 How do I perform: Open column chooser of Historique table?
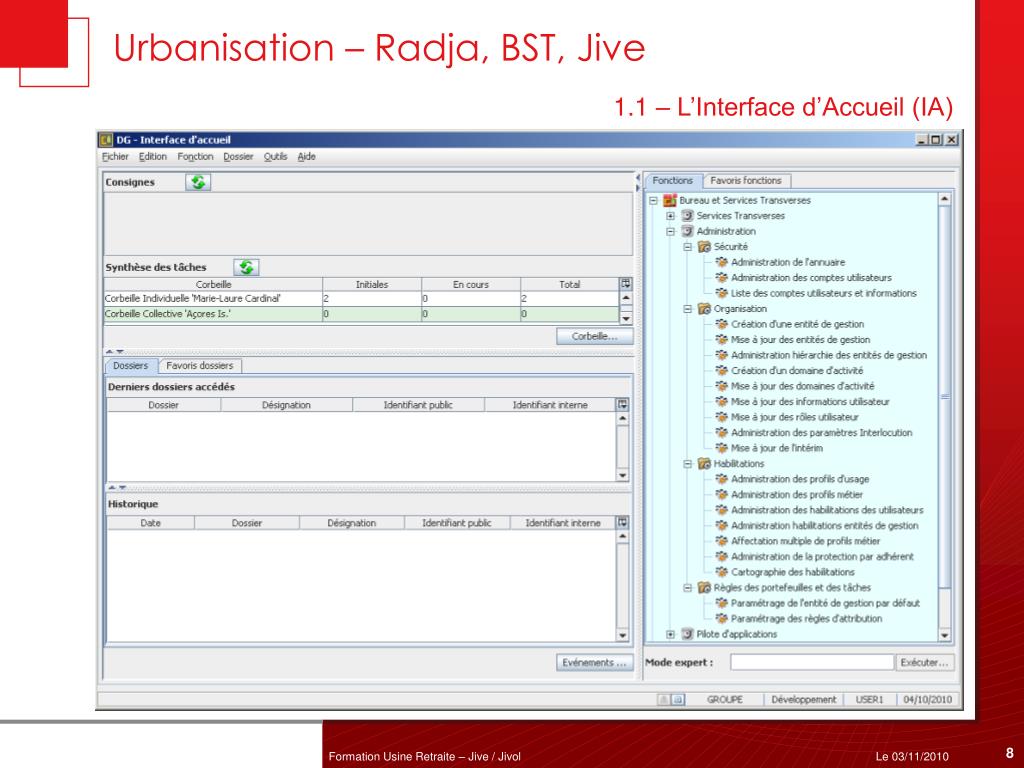tap(622, 522)
